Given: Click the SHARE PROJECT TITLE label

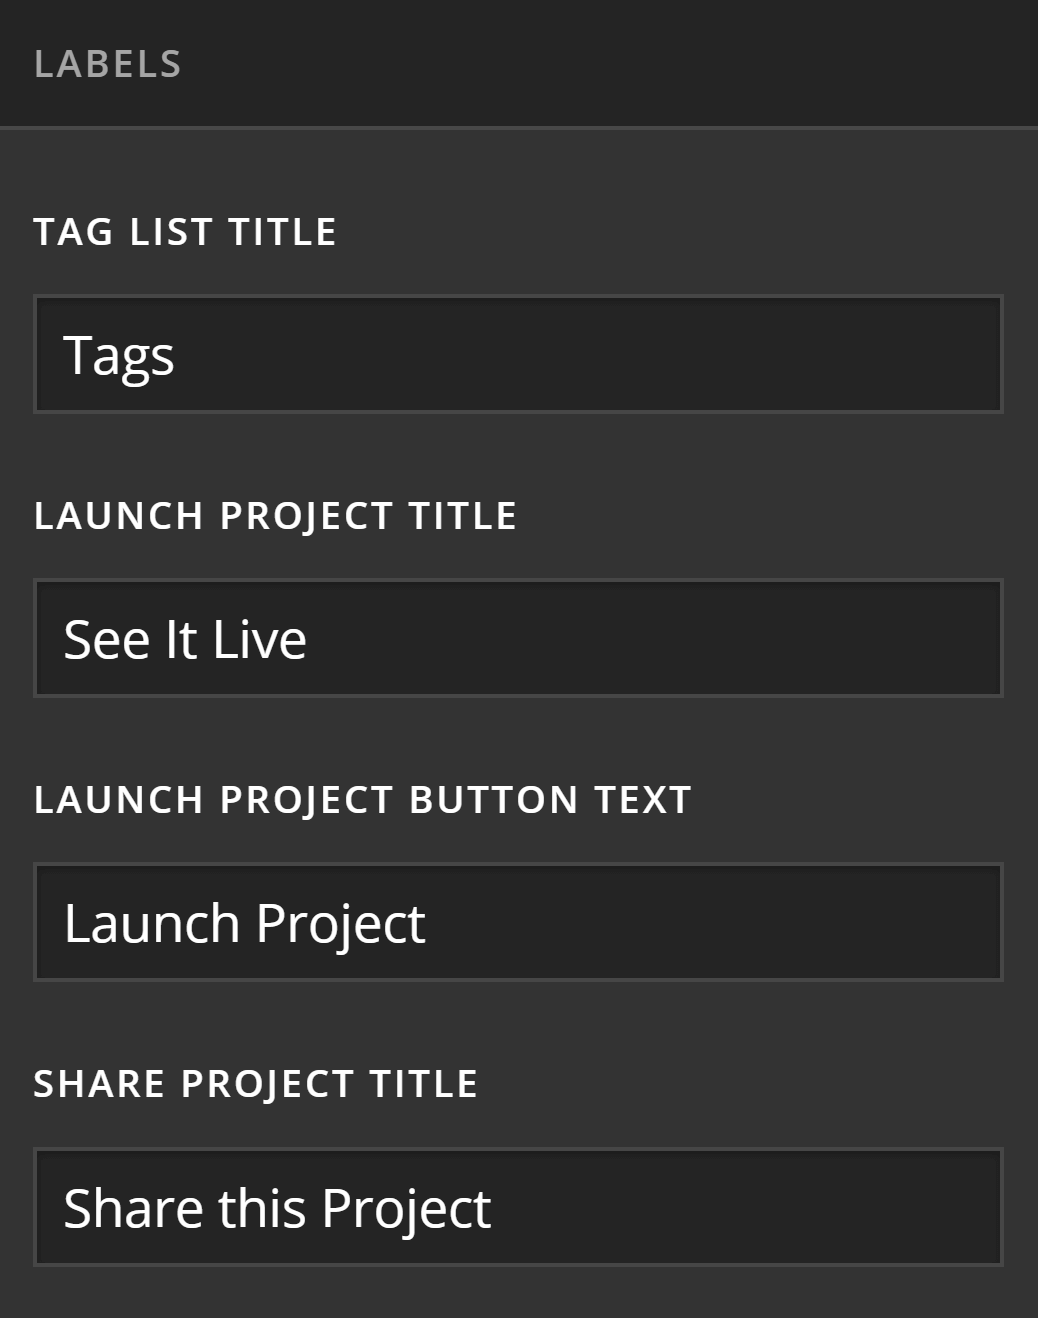Looking at the screenshot, I should 257,1083.
